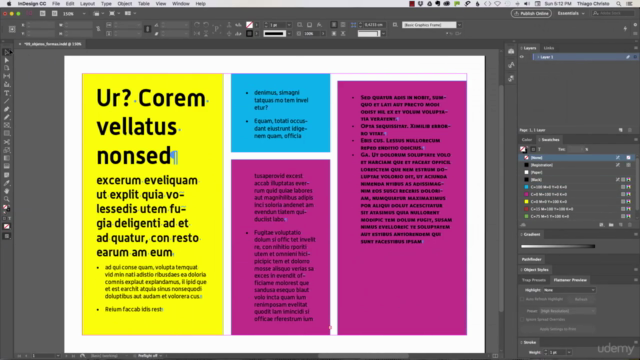
Task: Check Ignore Spread Overrides checkbox
Action: [x=522, y=320]
